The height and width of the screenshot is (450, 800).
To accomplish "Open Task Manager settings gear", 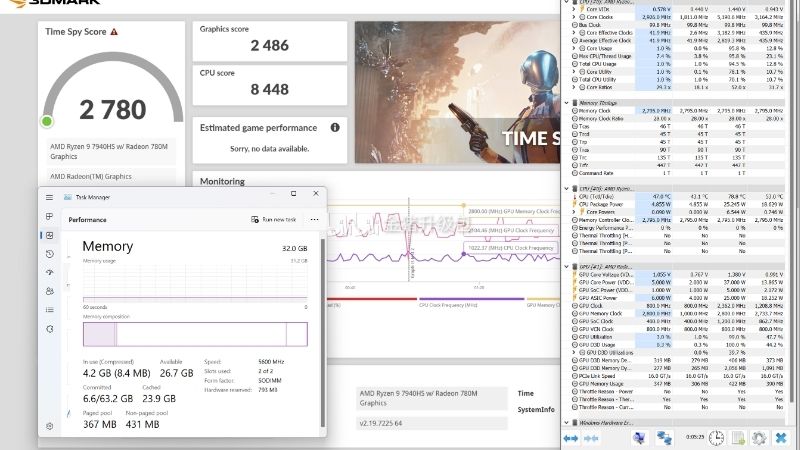I will coord(49,426).
